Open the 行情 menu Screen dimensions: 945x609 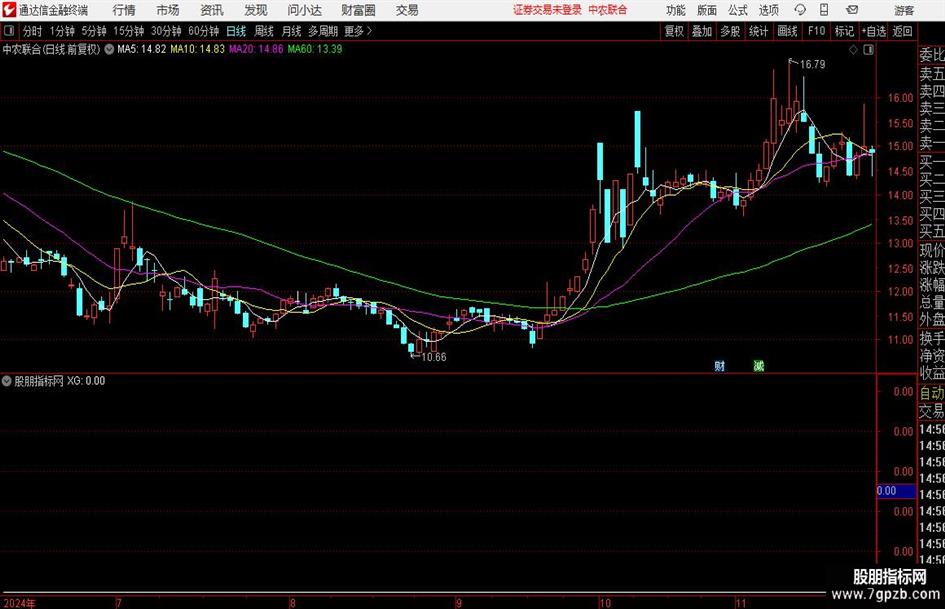pyautogui.click(x=124, y=10)
